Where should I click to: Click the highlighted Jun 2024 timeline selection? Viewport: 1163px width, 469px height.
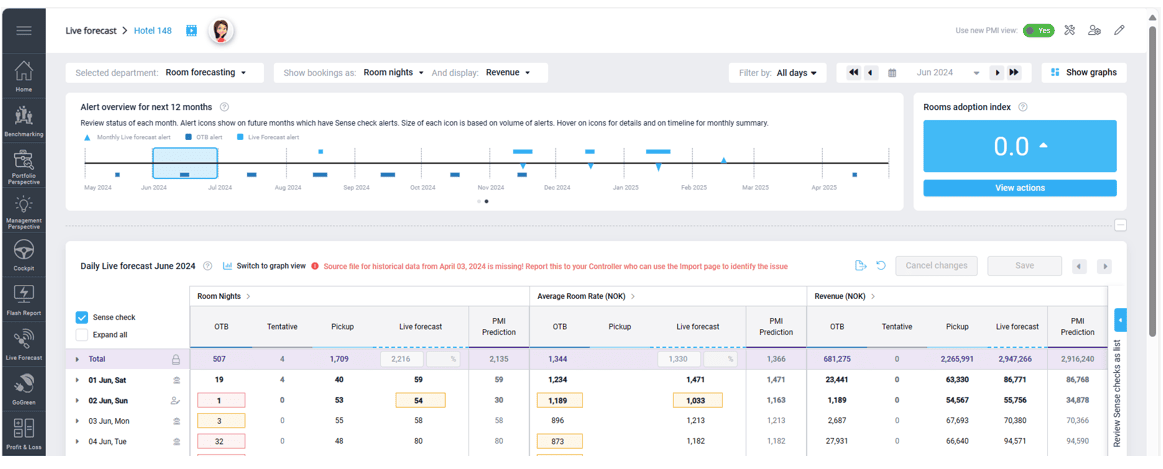pos(185,163)
